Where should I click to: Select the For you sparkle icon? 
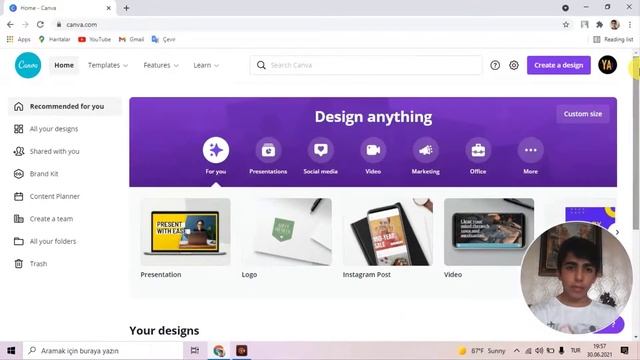216,150
